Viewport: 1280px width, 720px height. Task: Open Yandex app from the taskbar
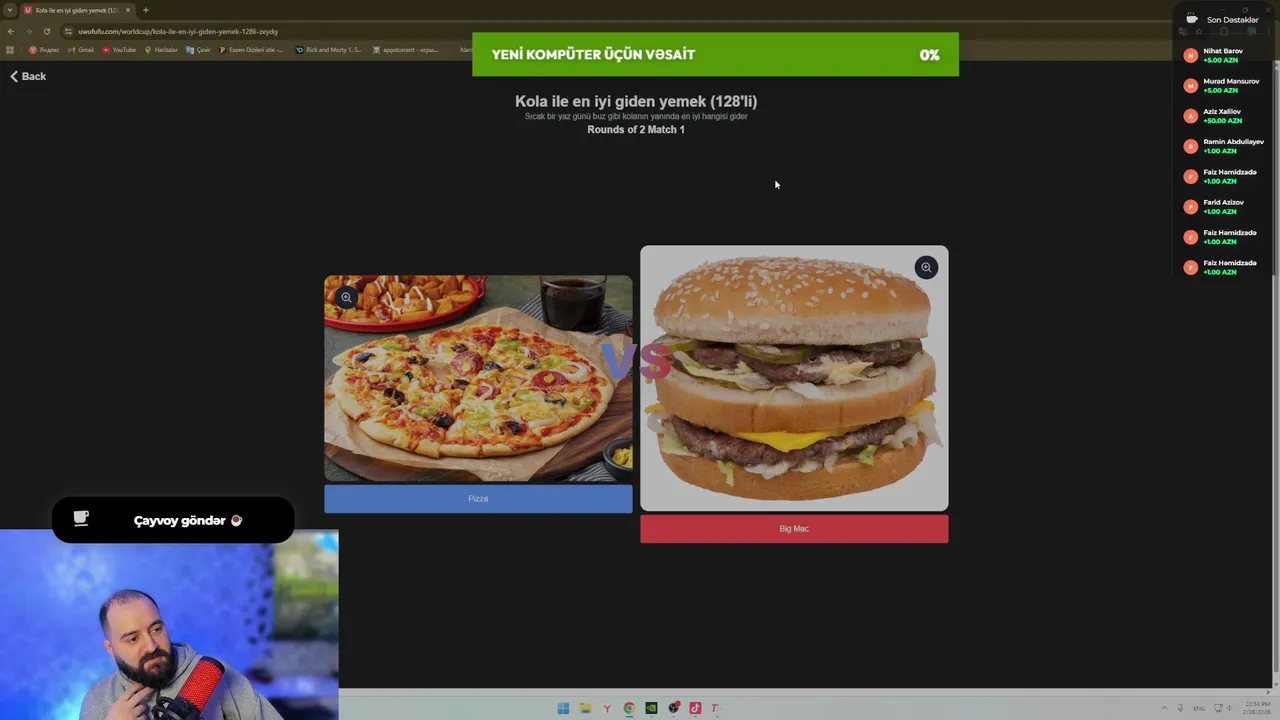607,708
